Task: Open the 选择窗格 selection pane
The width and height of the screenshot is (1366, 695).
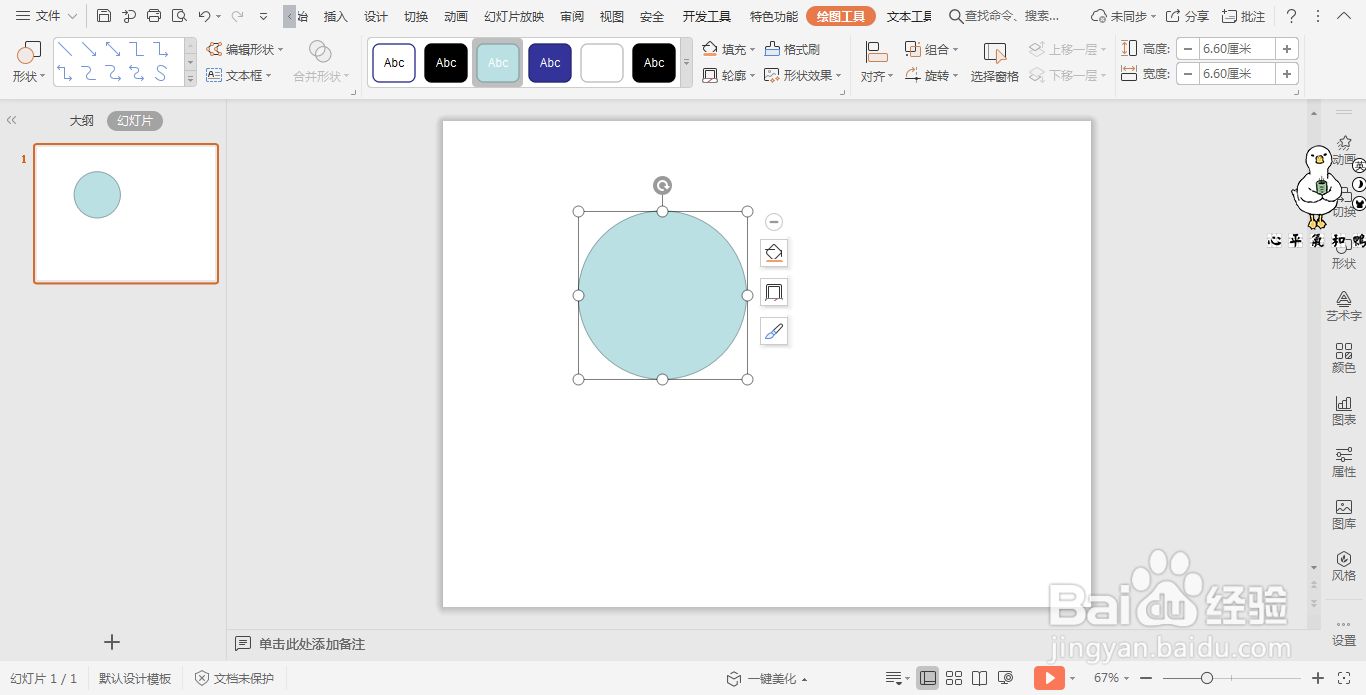Action: pos(995,62)
